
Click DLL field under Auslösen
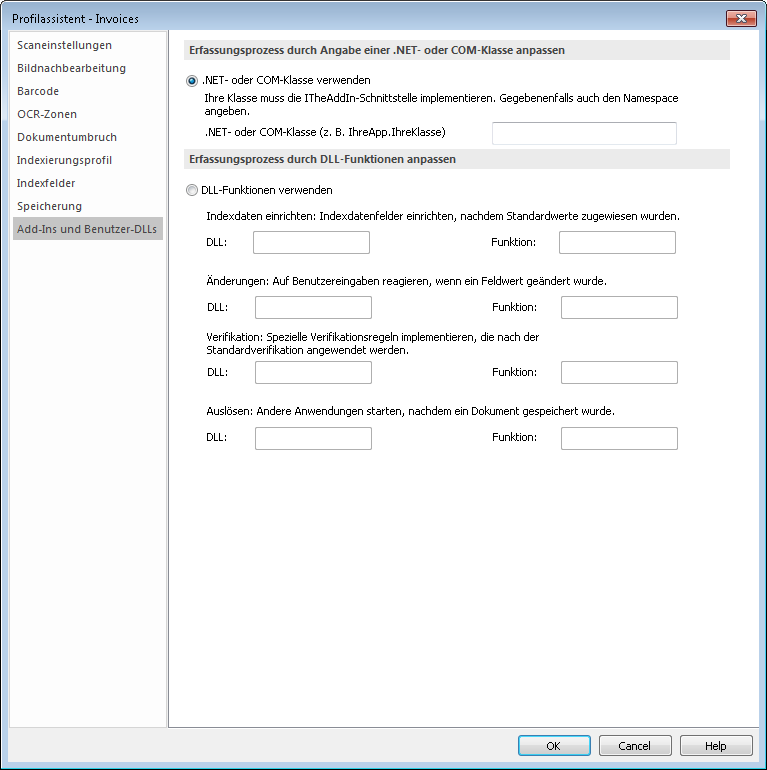(x=313, y=439)
